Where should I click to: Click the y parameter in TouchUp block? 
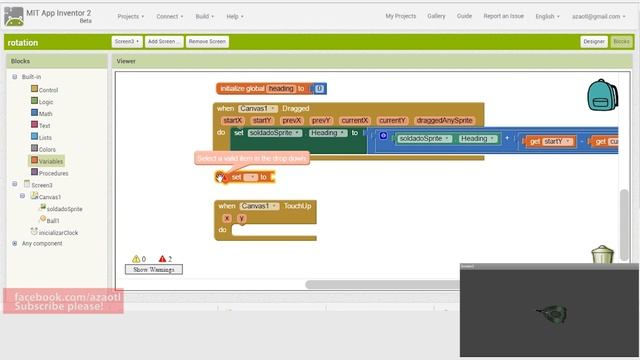[242, 218]
